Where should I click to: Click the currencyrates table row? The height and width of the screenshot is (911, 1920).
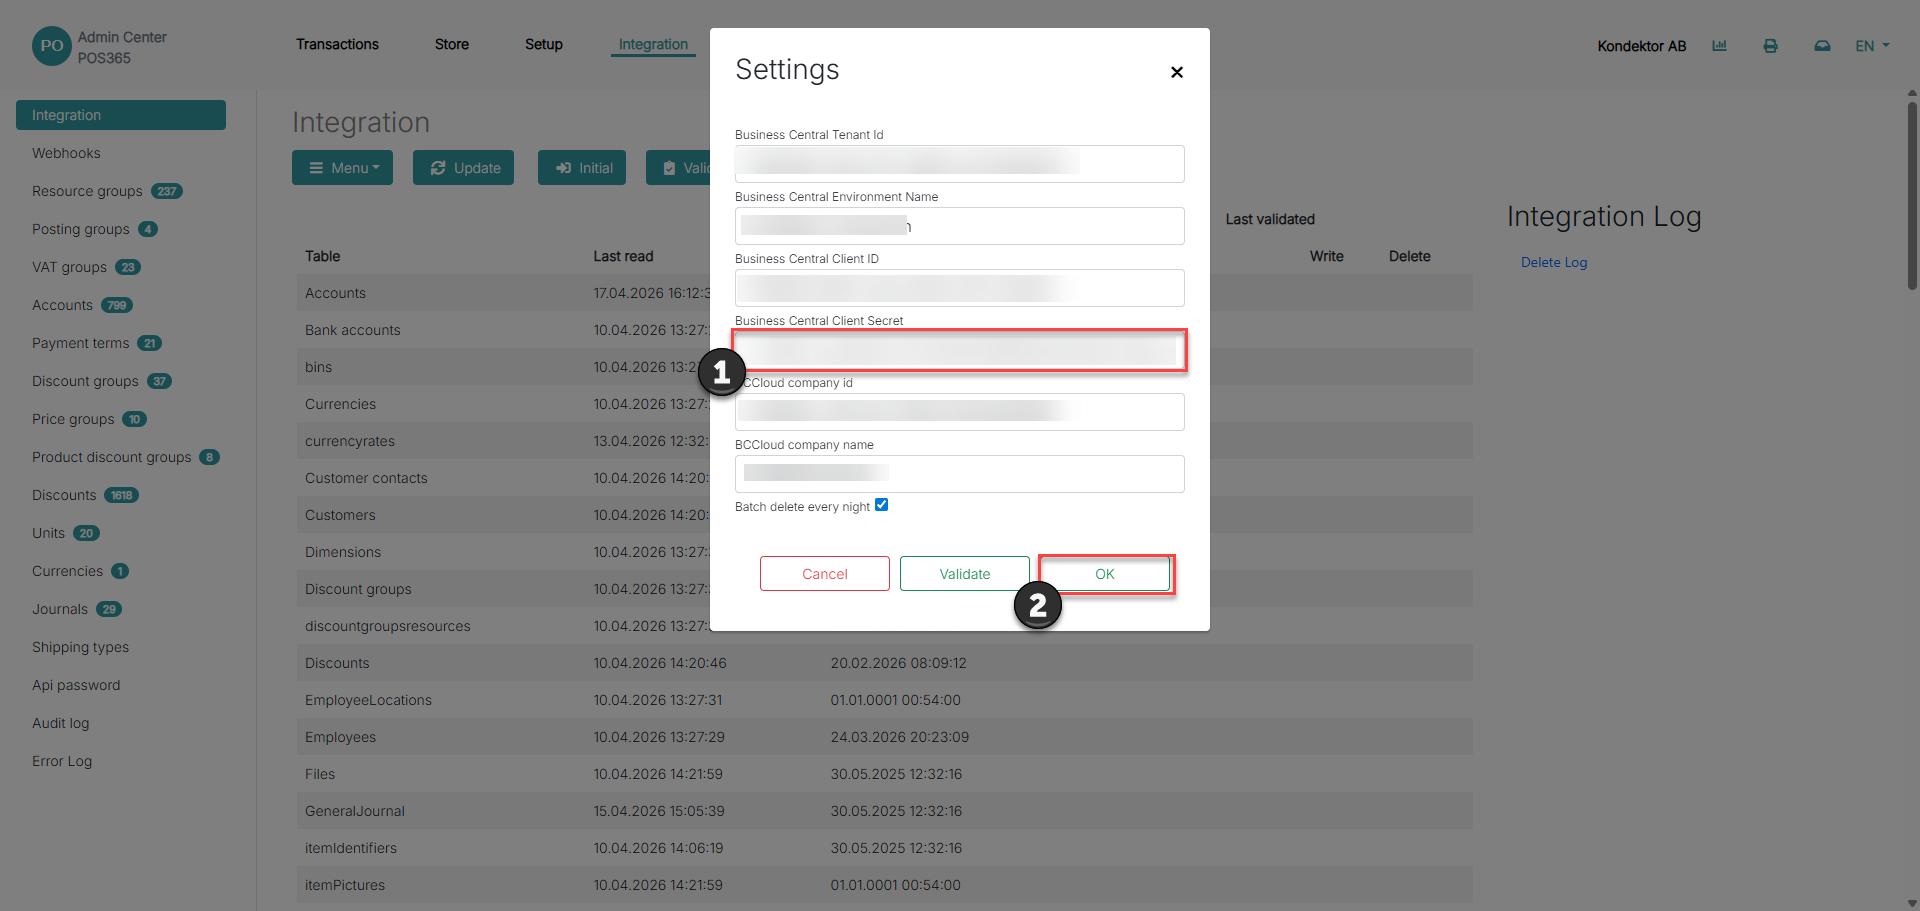pos(884,441)
